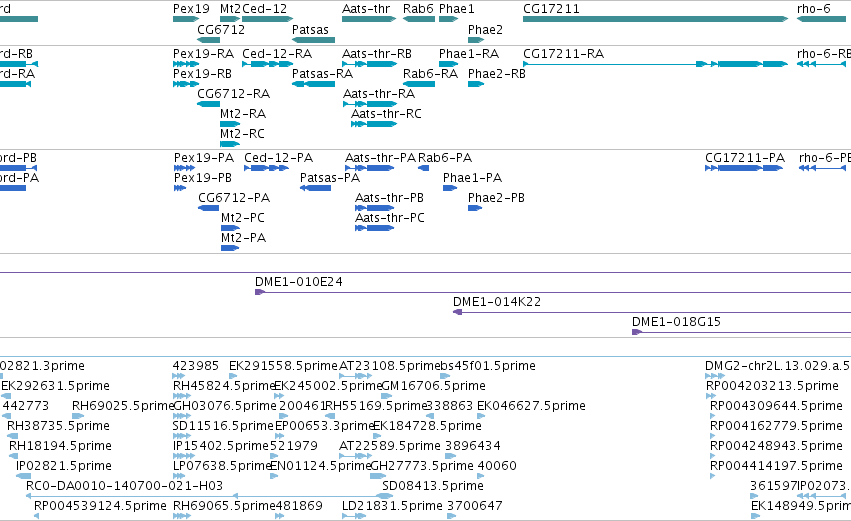This screenshot has width=851, height=521.
Task: Select the Patsas-PA coding feature
Action: click(x=315, y=188)
